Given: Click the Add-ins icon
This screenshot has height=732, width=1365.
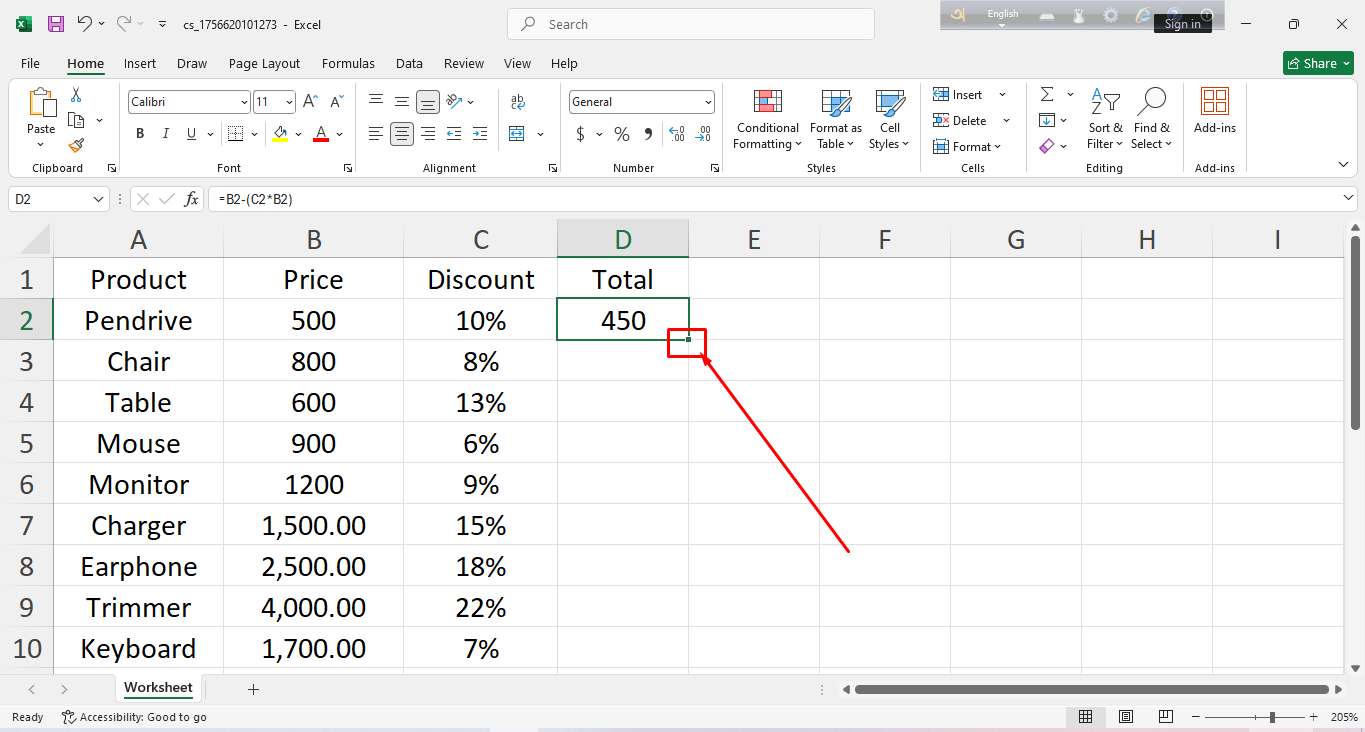Looking at the screenshot, I should 1214,110.
